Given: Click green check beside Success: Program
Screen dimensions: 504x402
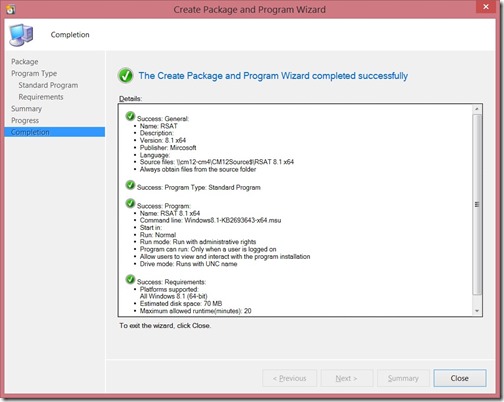Looking at the screenshot, I should click(130, 203).
